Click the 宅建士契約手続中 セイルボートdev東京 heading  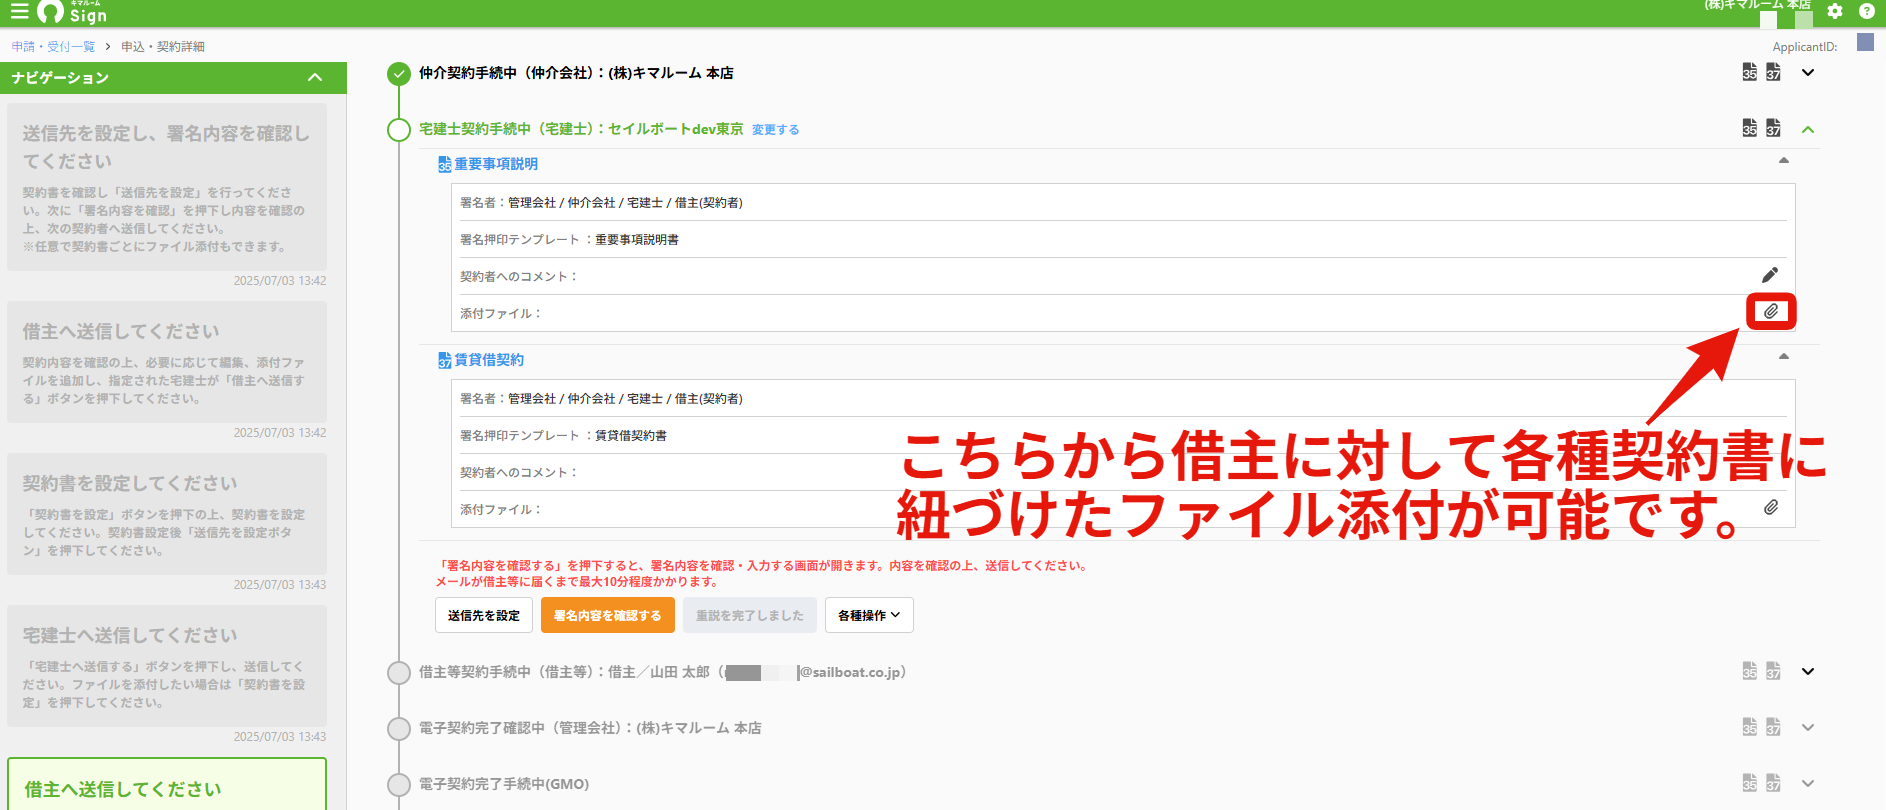click(581, 129)
